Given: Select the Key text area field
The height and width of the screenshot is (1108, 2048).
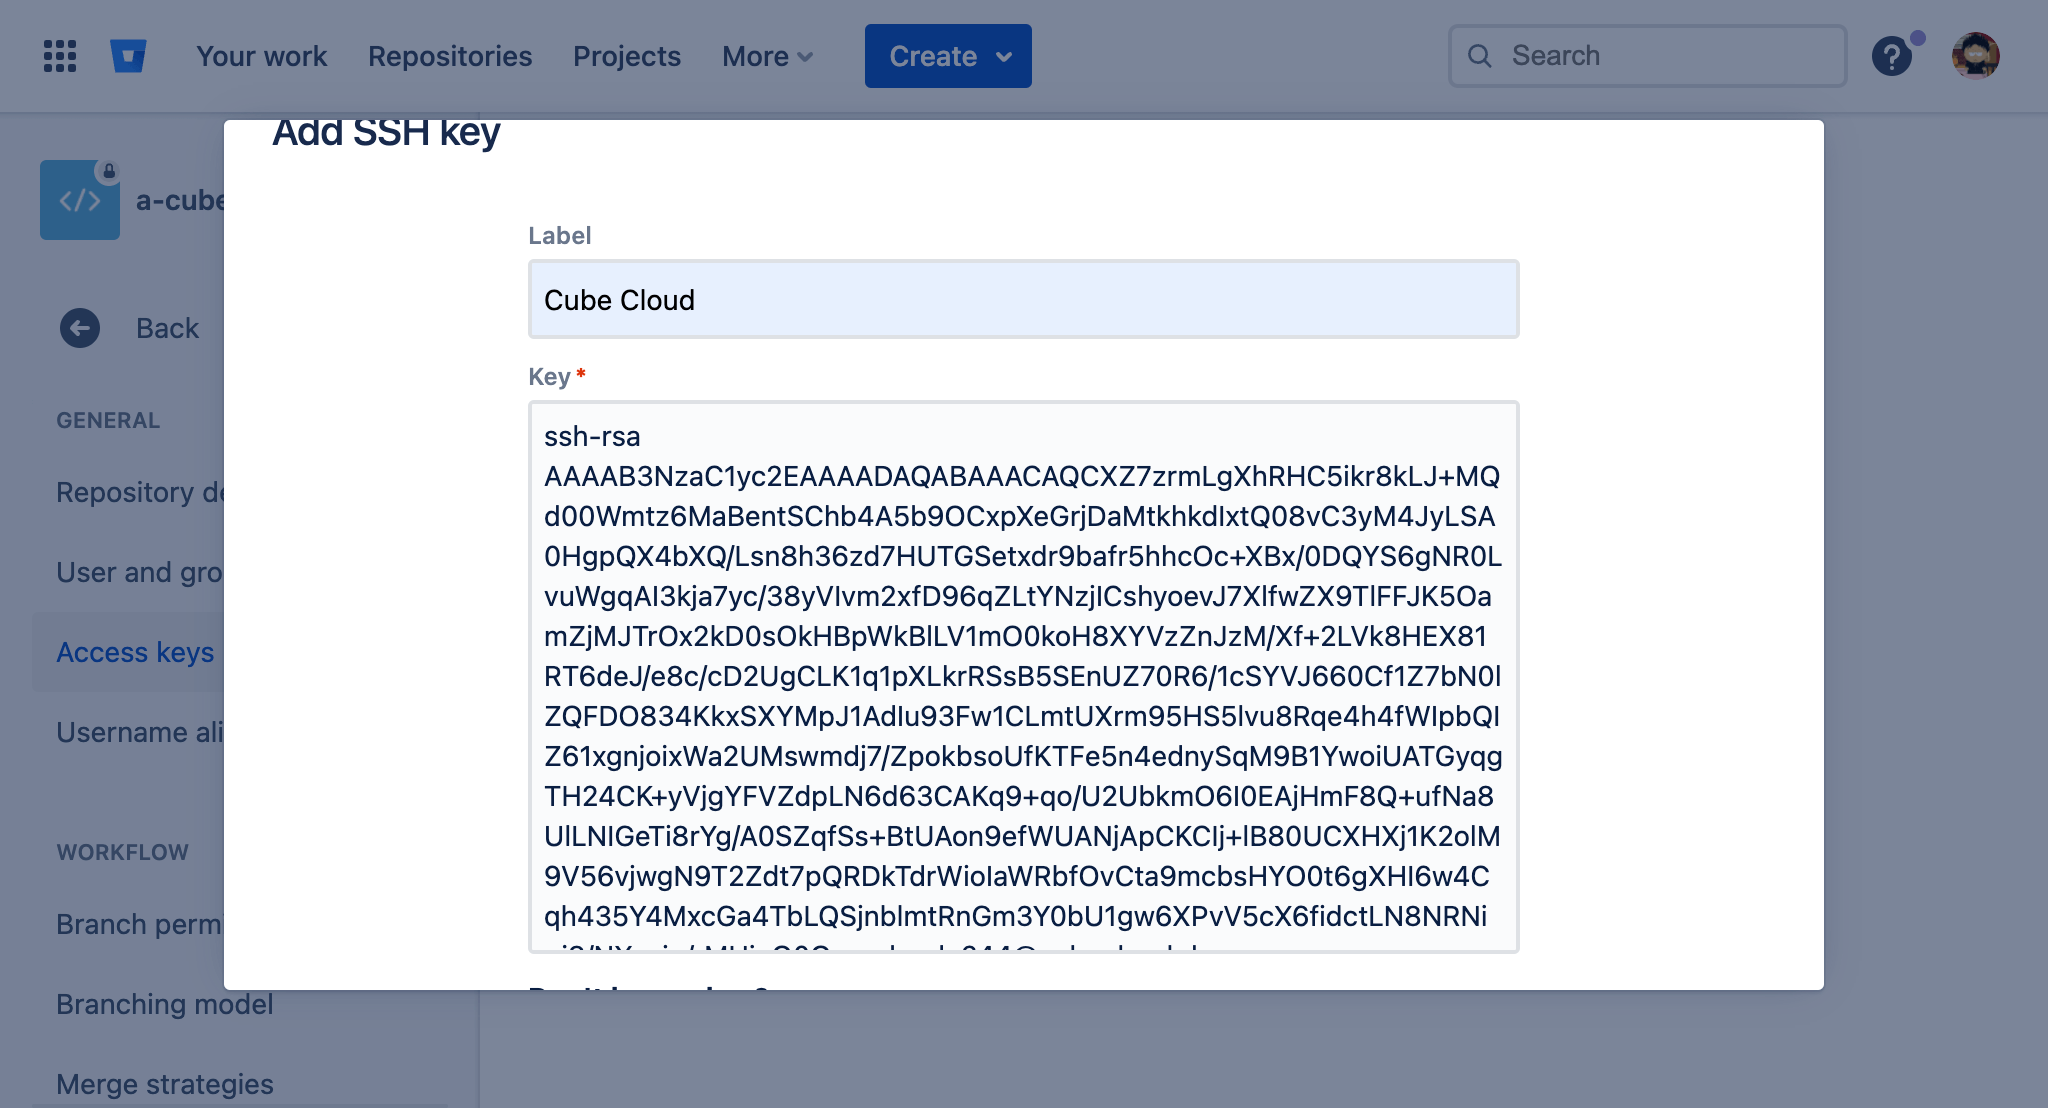Looking at the screenshot, I should 1023,678.
